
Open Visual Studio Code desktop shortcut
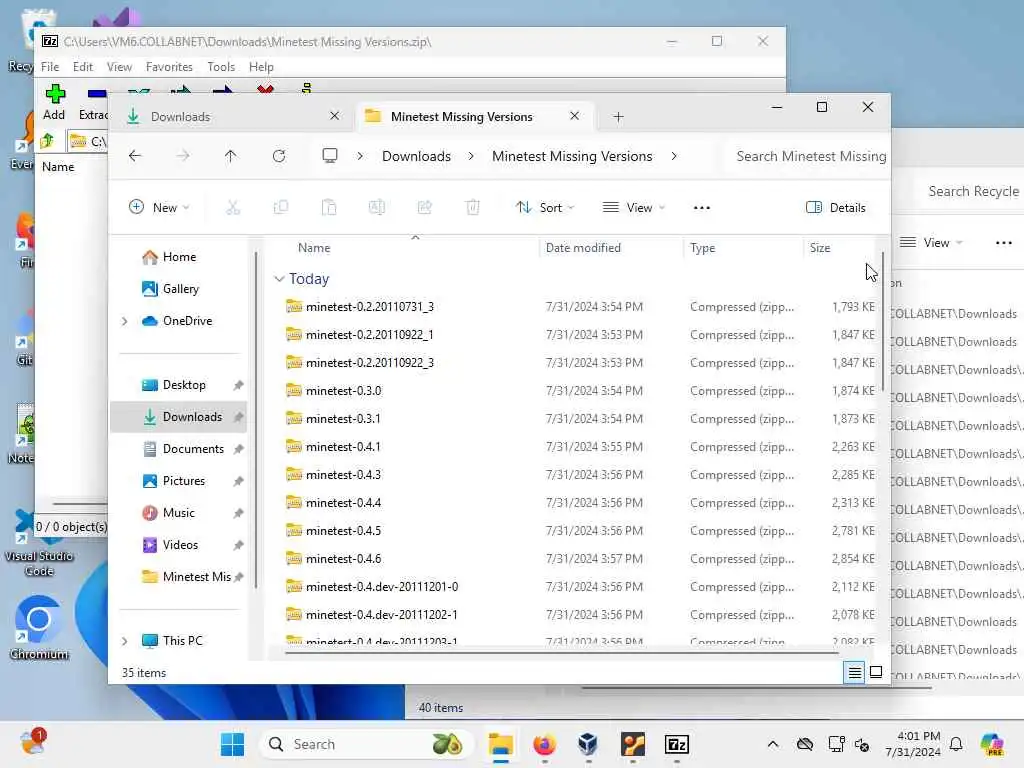click(39, 543)
